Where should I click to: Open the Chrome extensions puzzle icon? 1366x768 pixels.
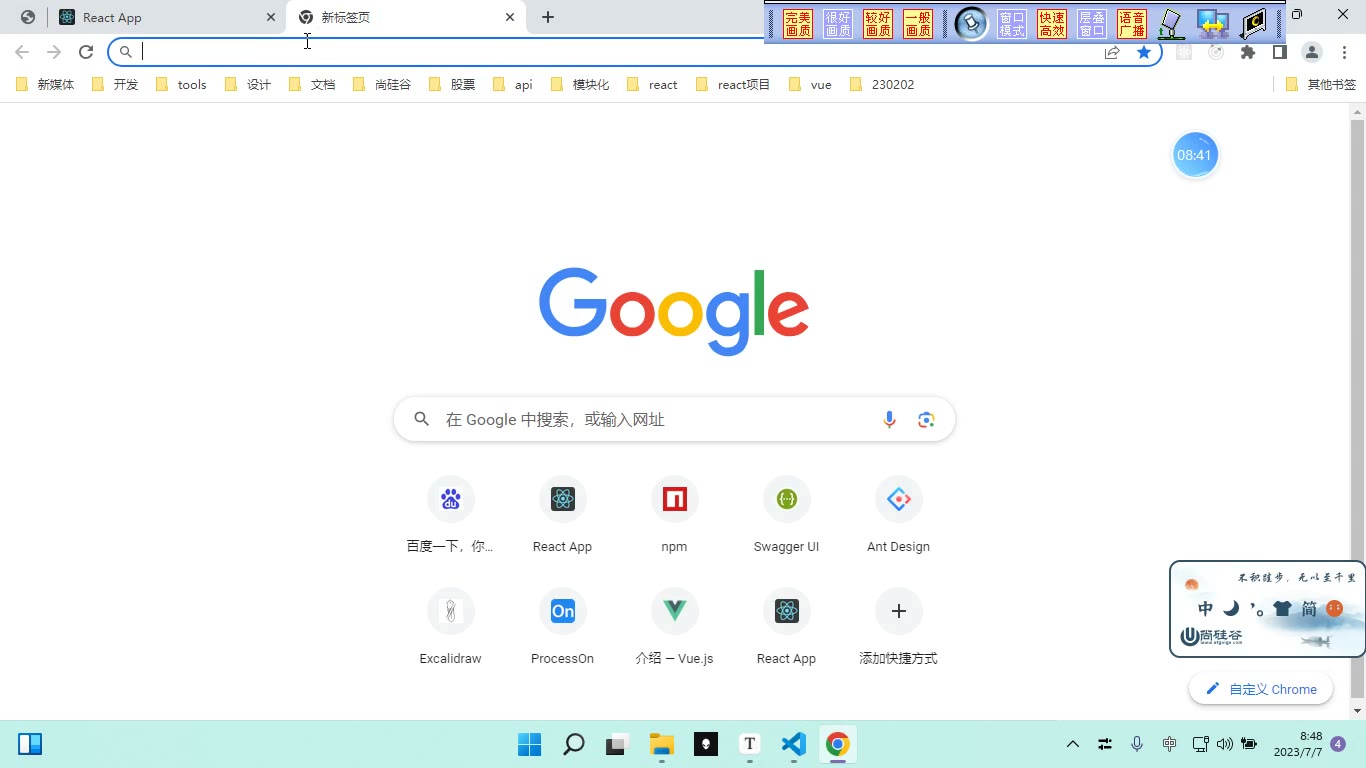coord(1248,52)
